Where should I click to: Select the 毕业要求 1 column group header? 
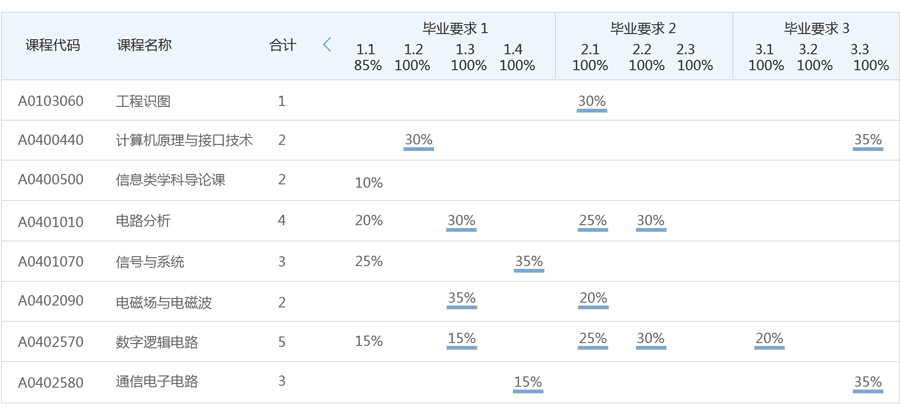(x=455, y=28)
